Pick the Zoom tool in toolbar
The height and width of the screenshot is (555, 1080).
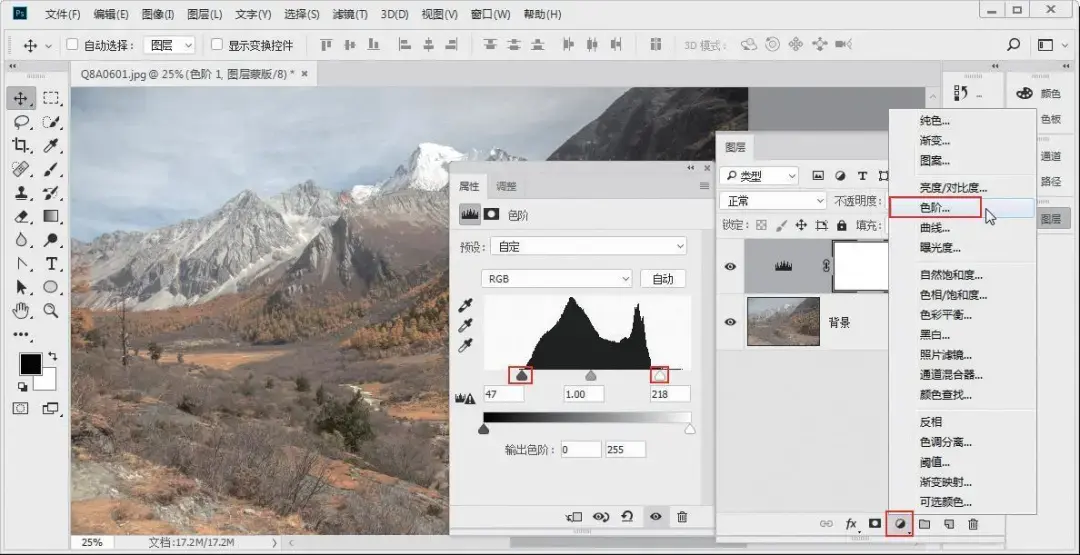[51, 311]
